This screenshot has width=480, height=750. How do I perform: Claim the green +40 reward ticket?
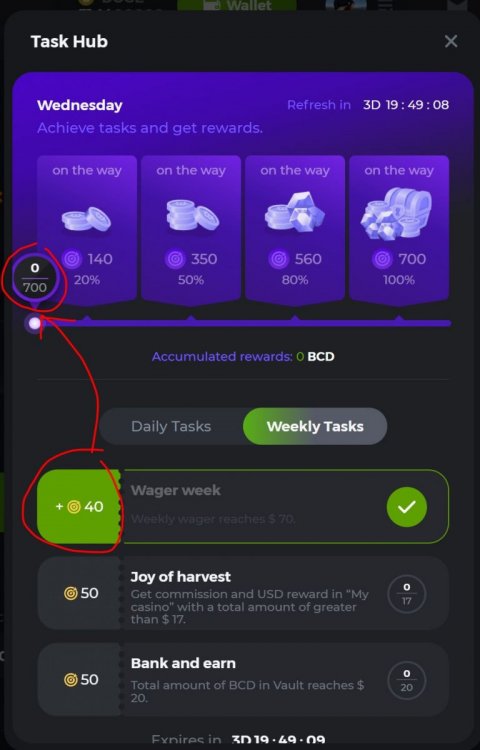point(79,507)
